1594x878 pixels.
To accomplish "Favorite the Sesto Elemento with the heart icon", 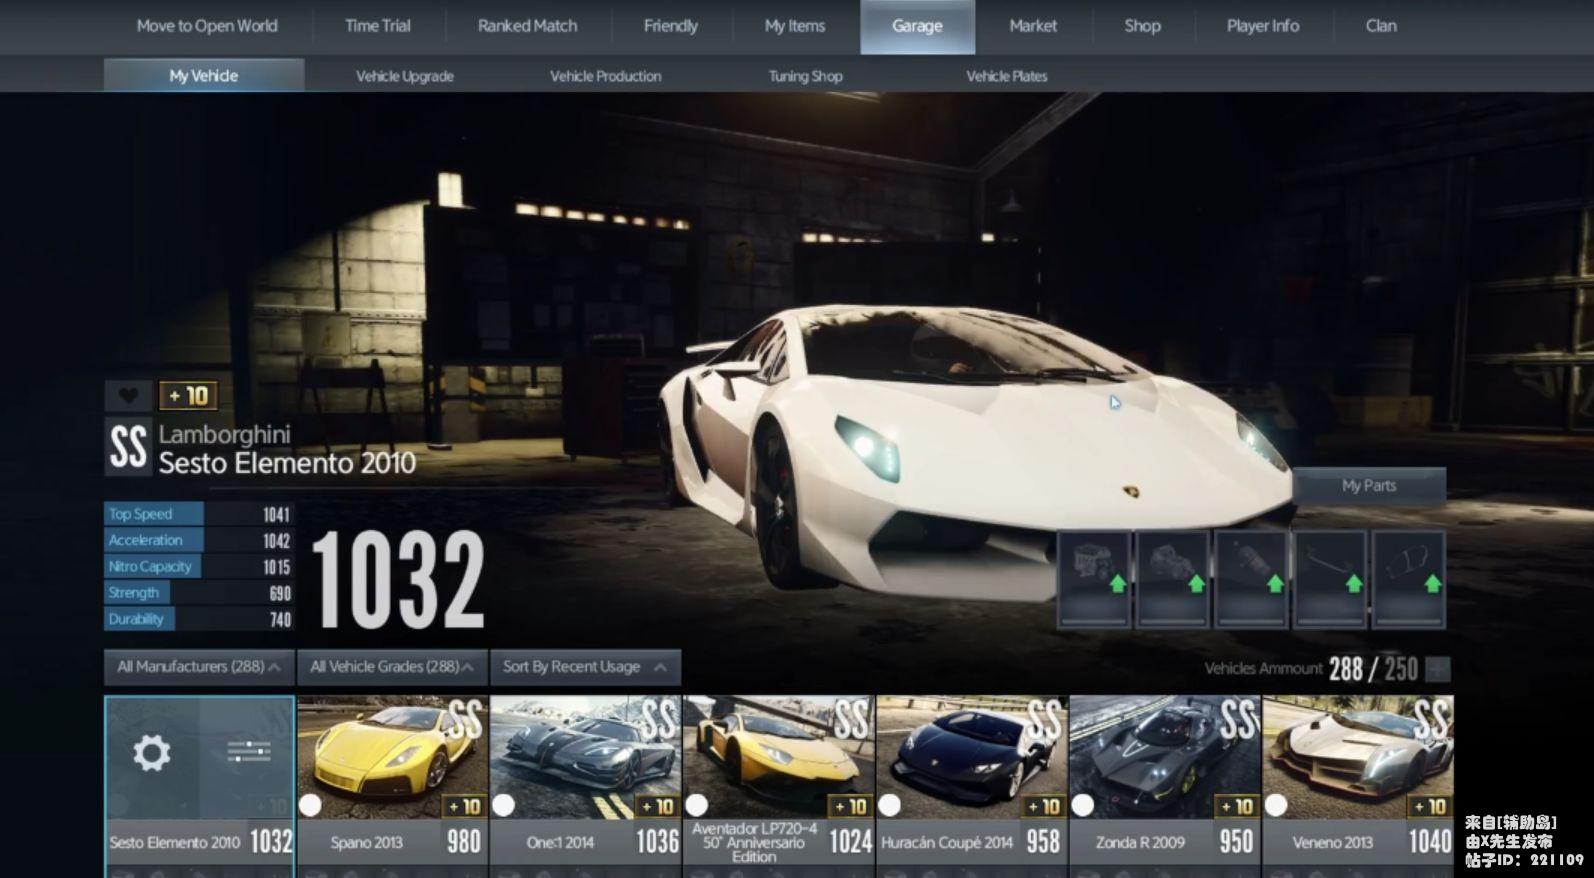I will pos(128,395).
